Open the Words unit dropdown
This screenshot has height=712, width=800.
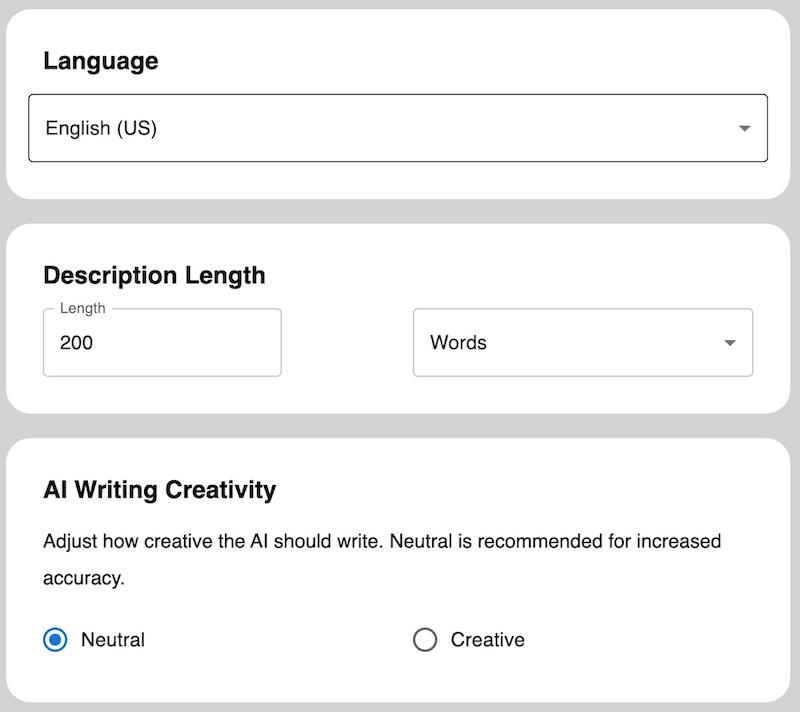click(x=582, y=343)
